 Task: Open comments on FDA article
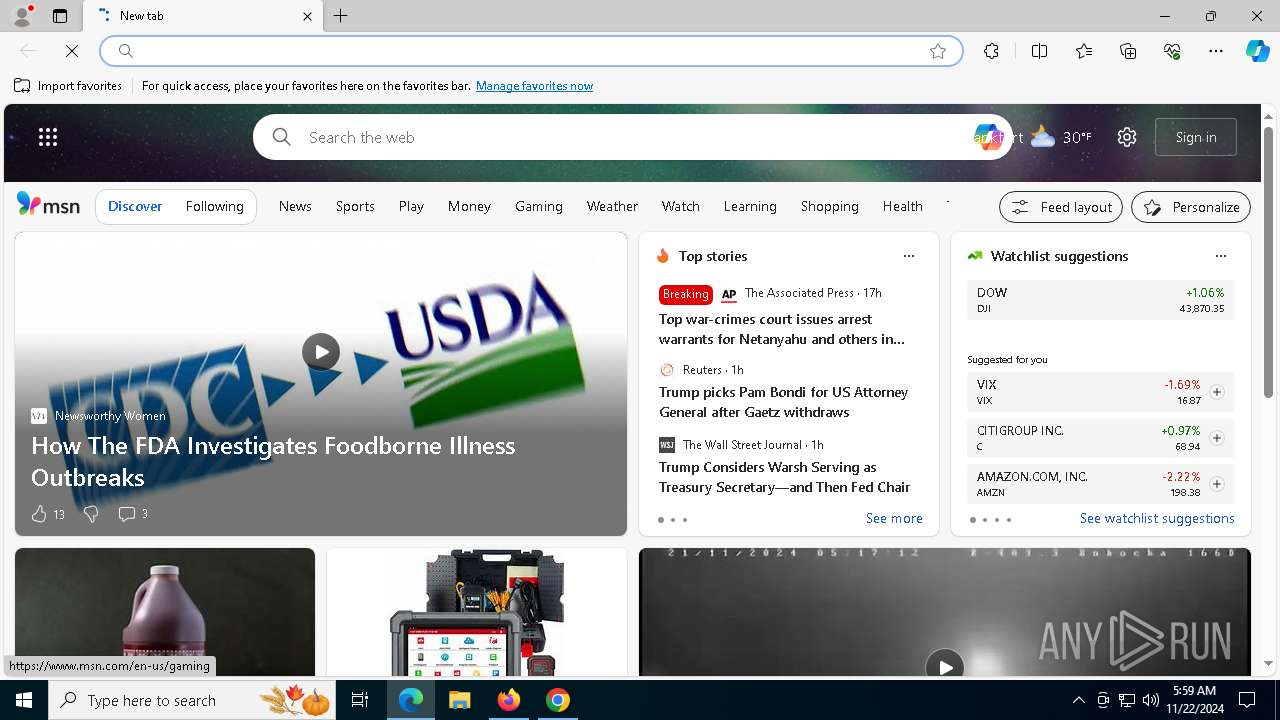pyautogui.click(x=133, y=514)
